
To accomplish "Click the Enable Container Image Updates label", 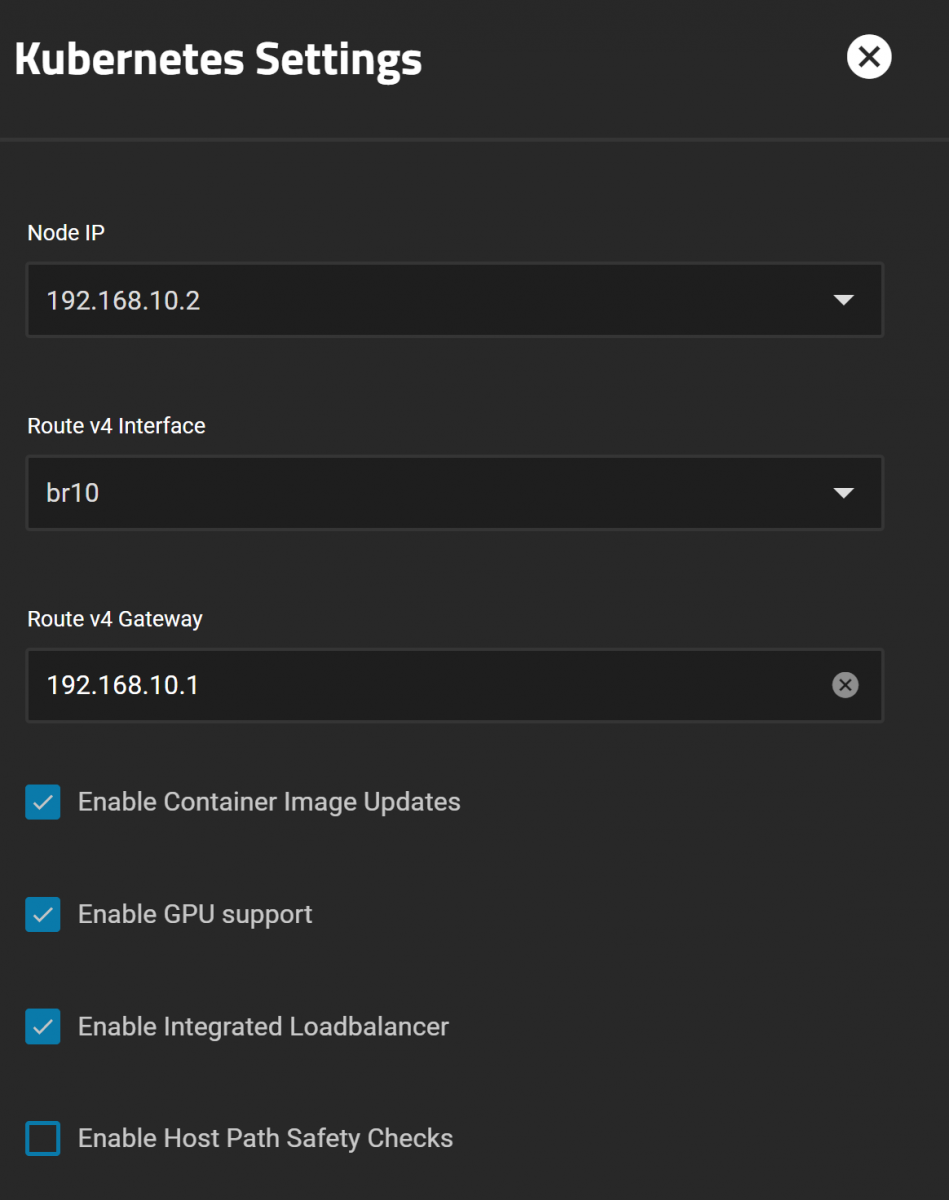I will (269, 802).
